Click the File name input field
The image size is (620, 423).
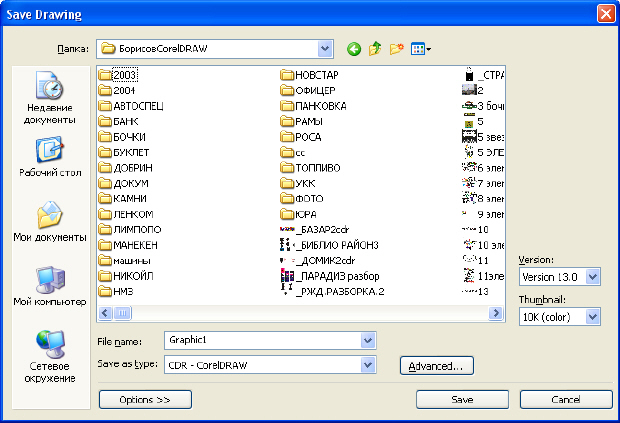[x=260, y=340]
